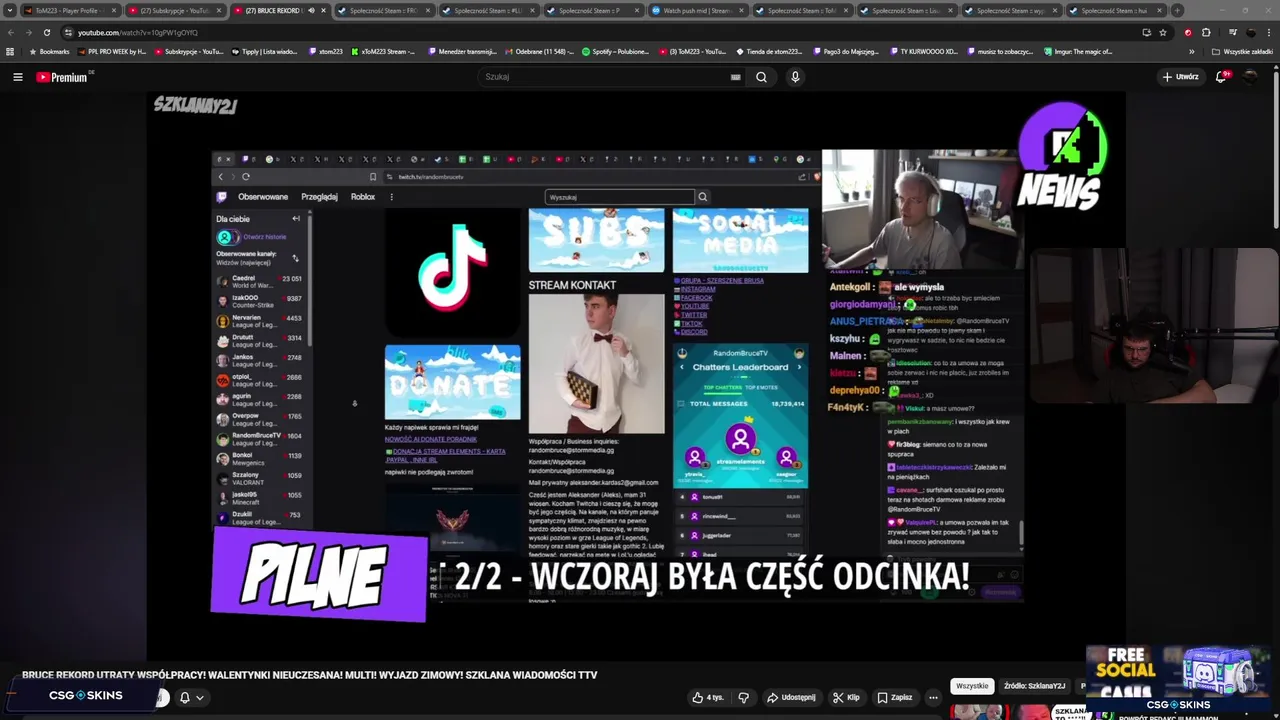Open the apps grid in bookmarks bar
Screen dimensions: 1280x720
pos(10,51)
